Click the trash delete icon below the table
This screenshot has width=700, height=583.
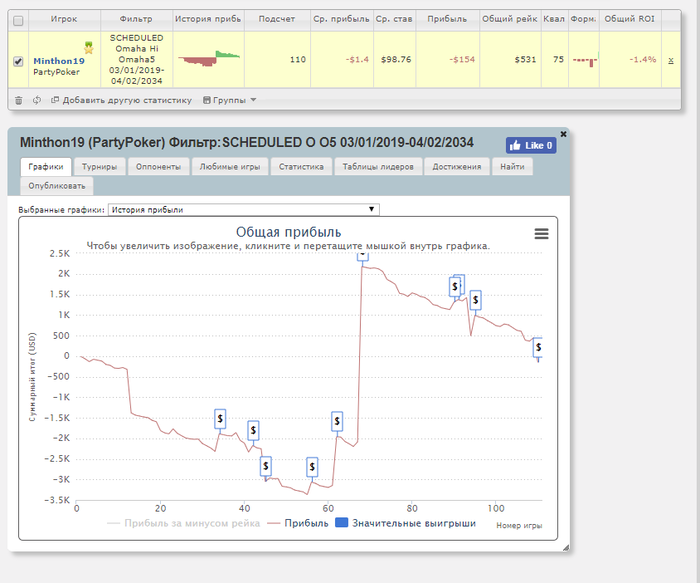point(18,100)
